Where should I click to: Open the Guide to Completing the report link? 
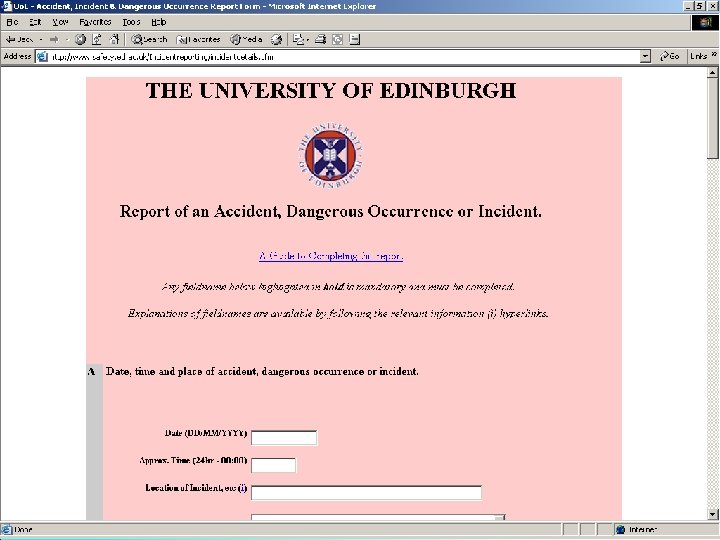(x=331, y=256)
